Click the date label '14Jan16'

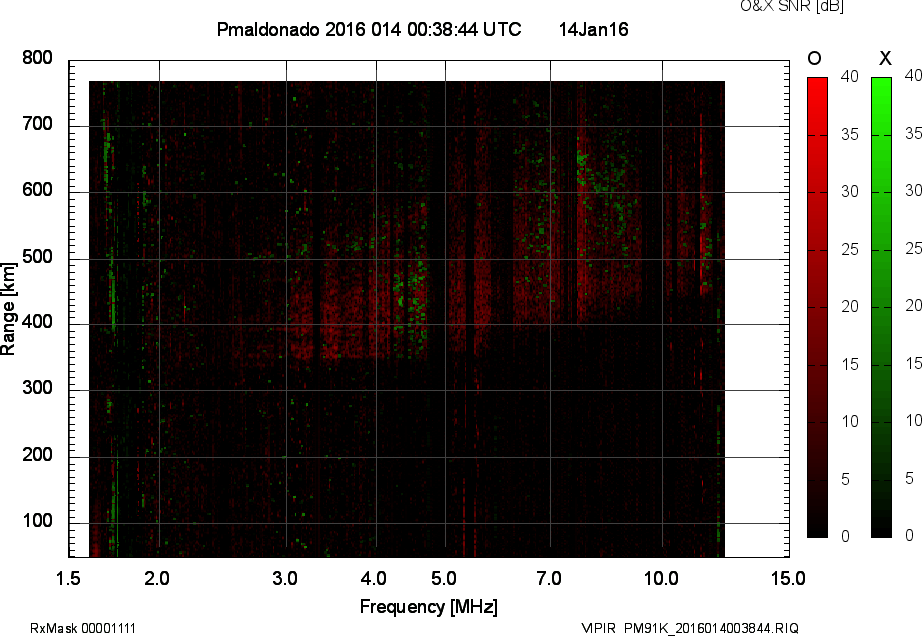[593, 29]
